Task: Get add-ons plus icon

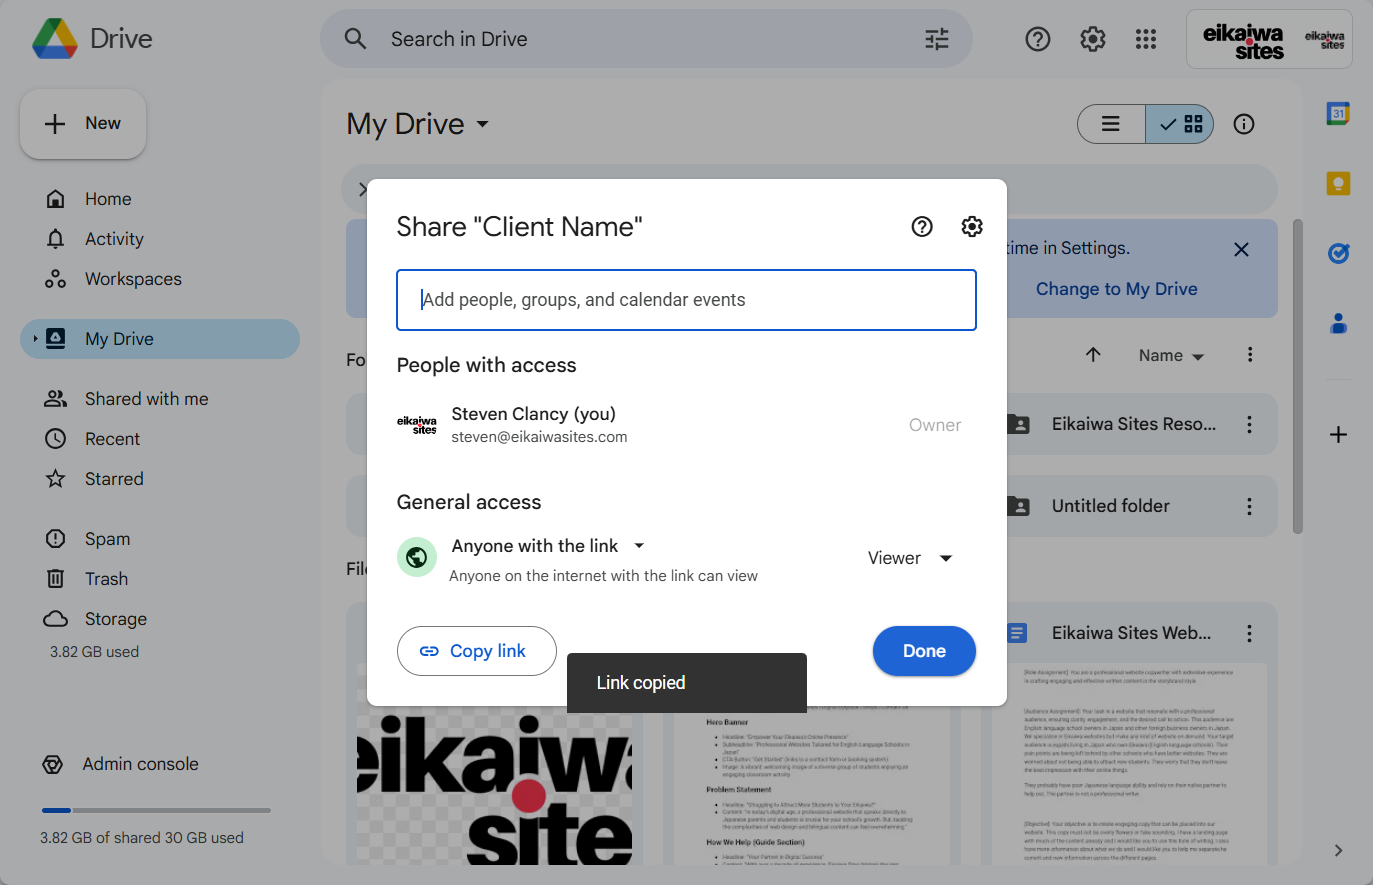Action: coord(1338,435)
